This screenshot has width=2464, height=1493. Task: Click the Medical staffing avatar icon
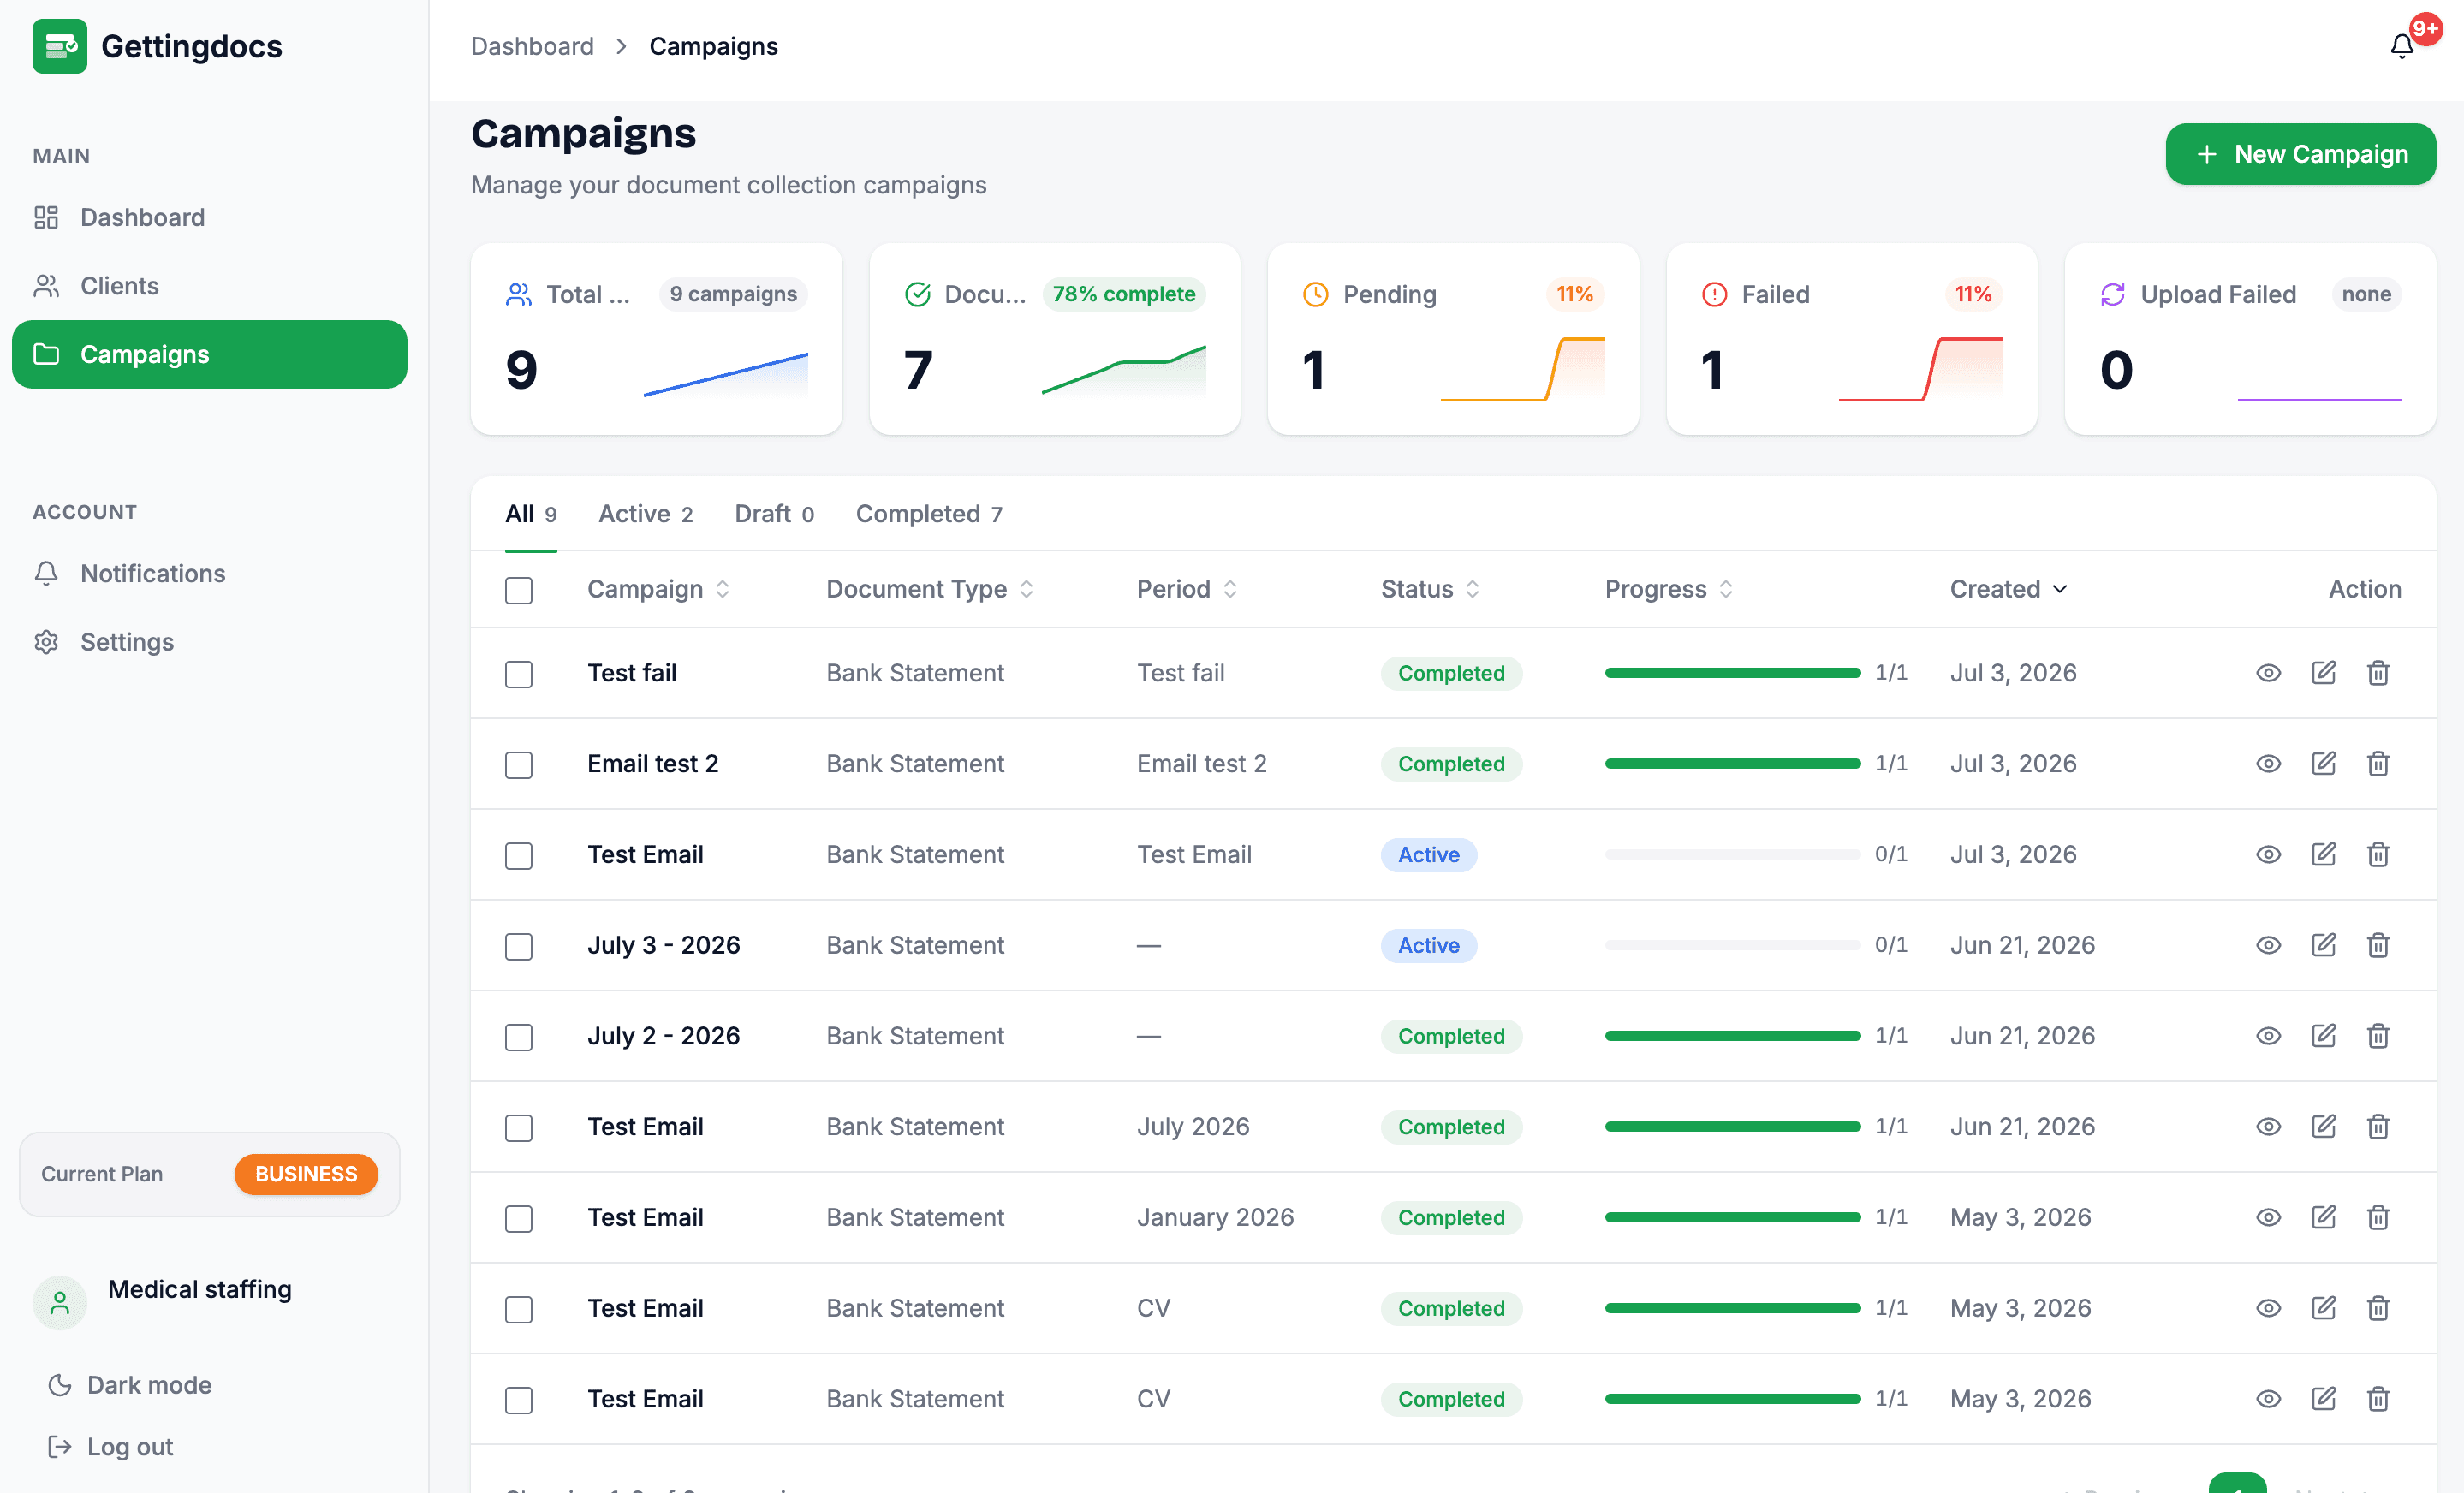[x=60, y=1303]
